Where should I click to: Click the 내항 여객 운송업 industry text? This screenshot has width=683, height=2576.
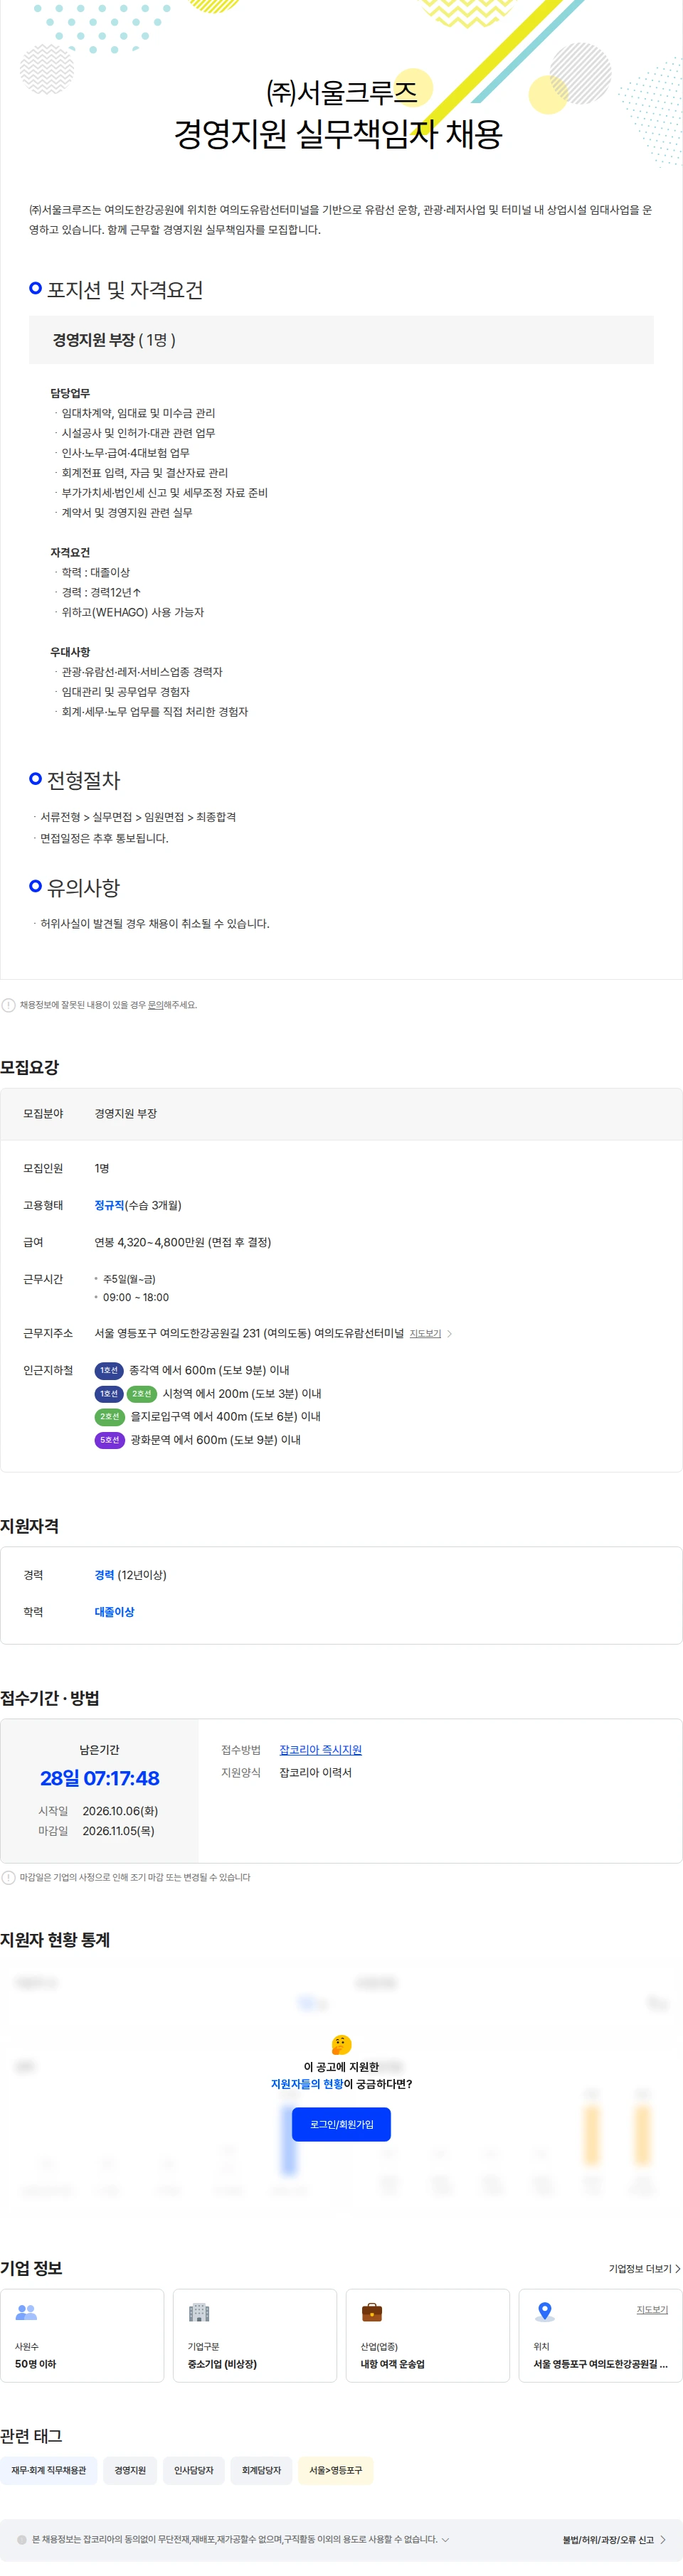[x=393, y=2365]
